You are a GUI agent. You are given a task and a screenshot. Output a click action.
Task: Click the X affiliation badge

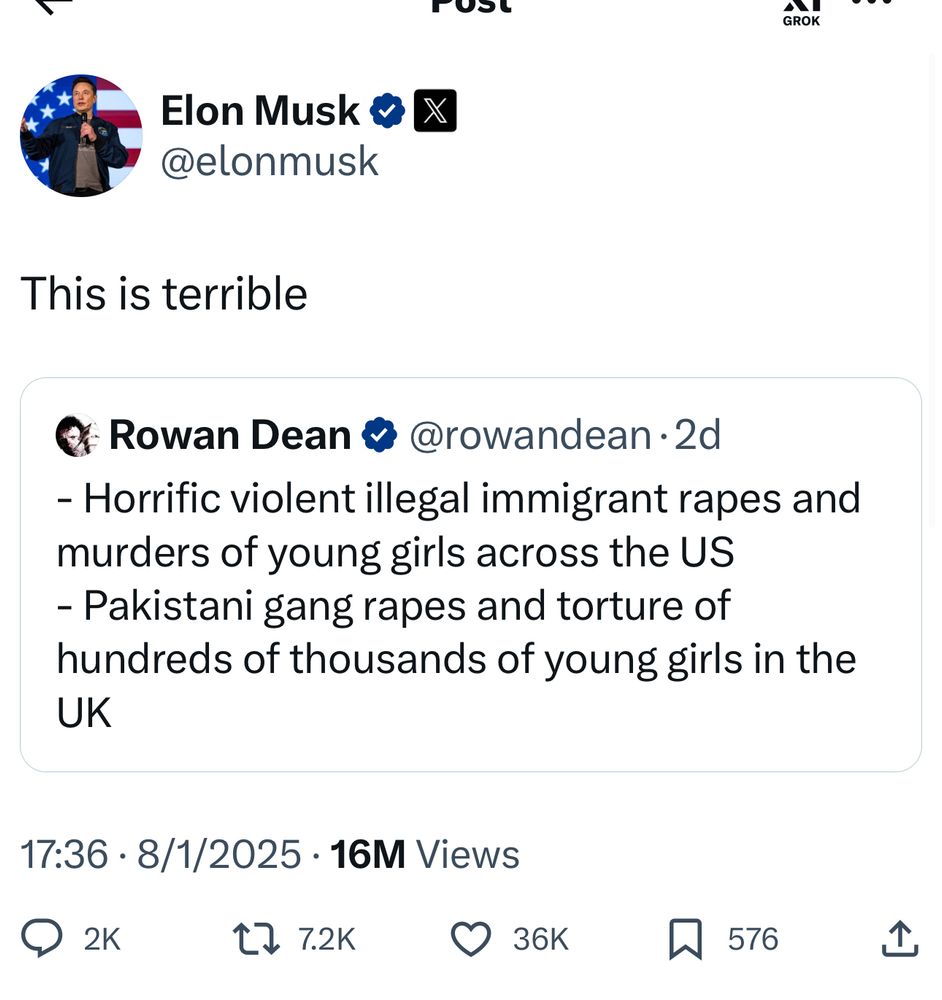pos(435,111)
